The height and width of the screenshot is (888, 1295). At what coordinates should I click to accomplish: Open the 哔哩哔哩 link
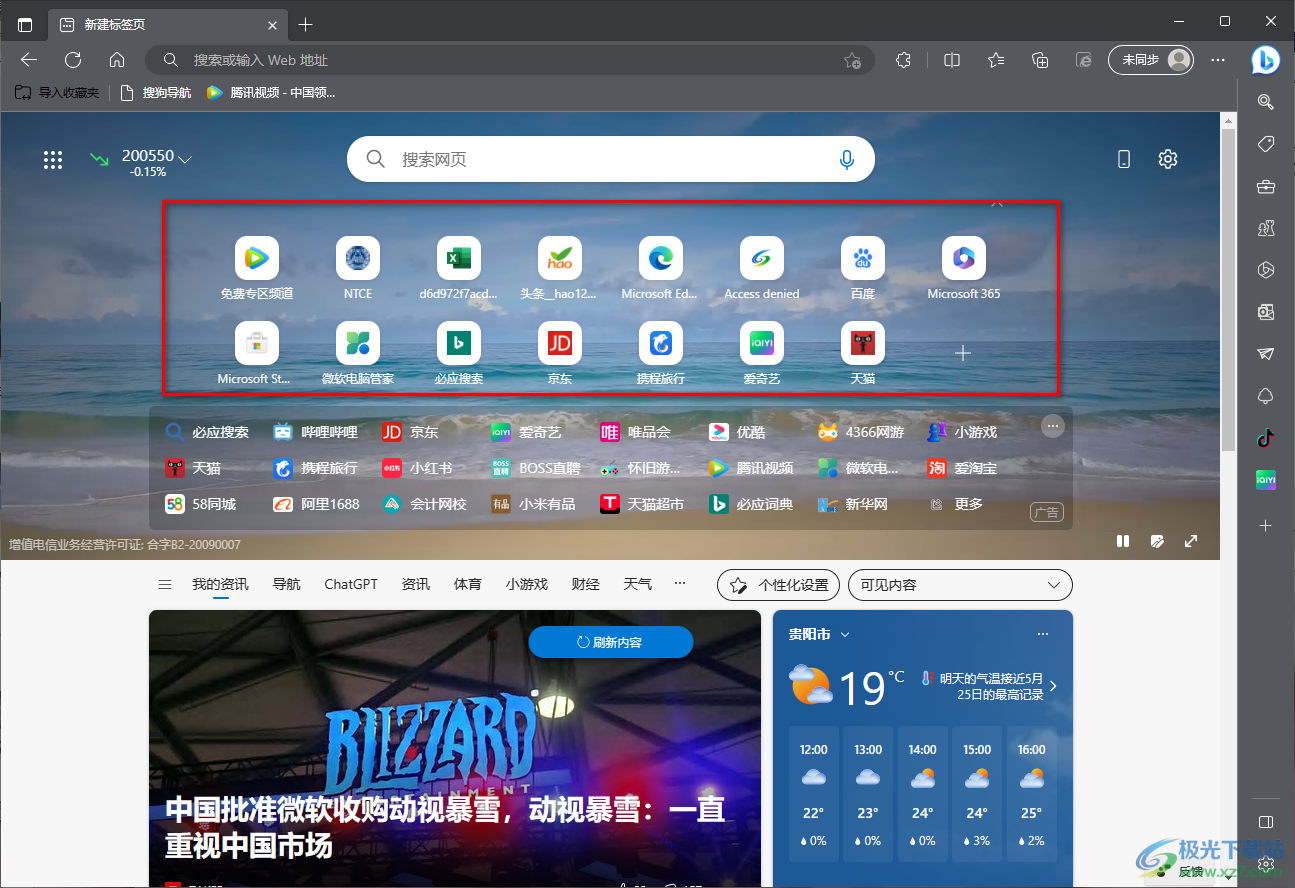[316, 432]
